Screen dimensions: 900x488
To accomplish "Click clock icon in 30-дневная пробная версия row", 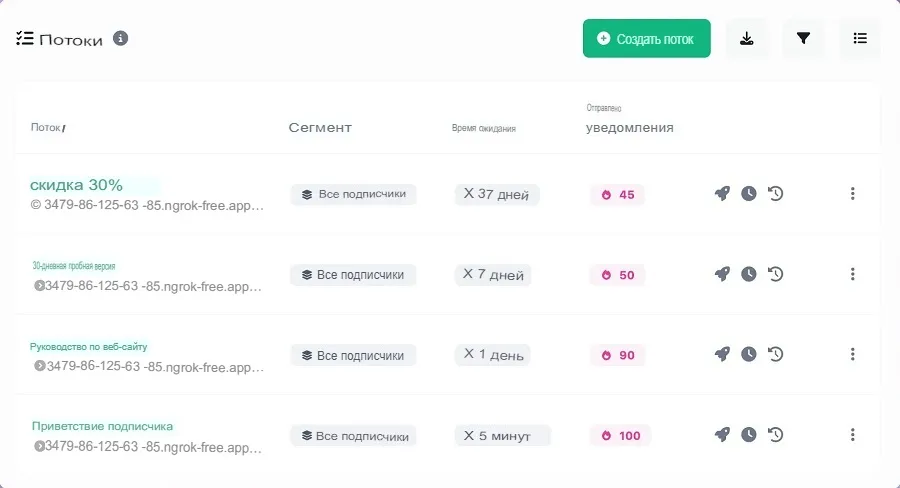I will coord(749,274).
